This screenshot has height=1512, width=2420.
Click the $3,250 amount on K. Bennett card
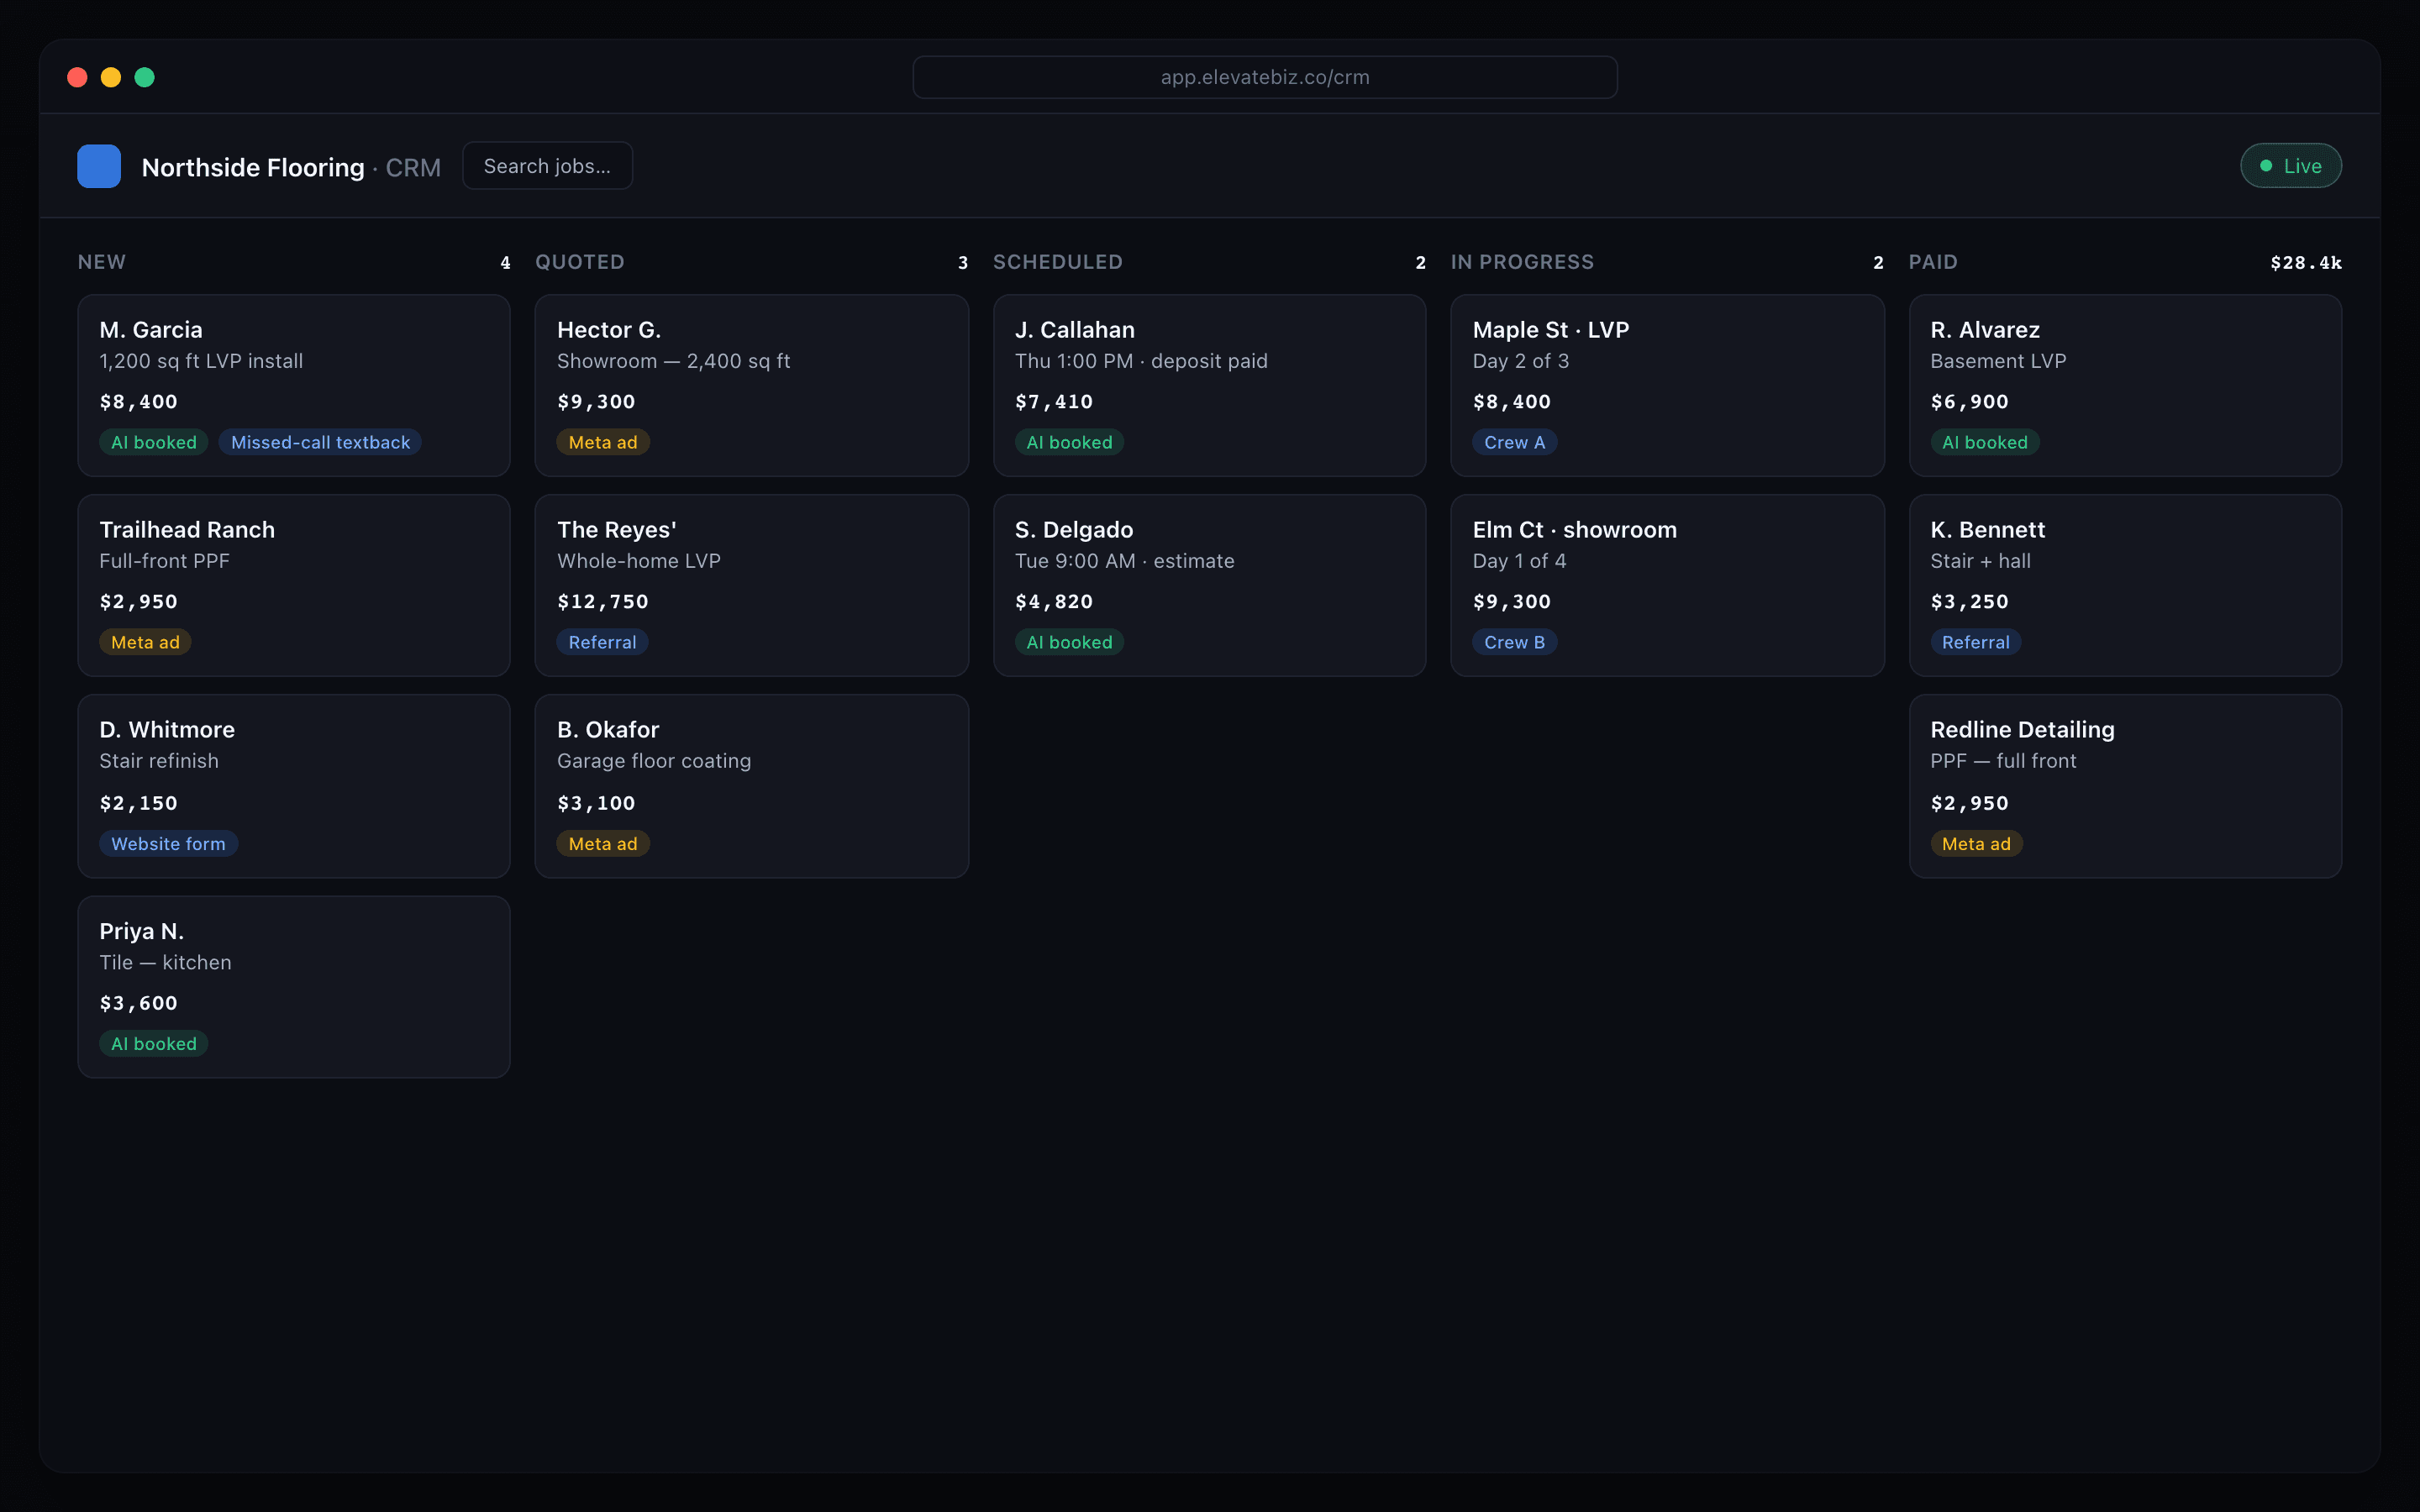1970,602
